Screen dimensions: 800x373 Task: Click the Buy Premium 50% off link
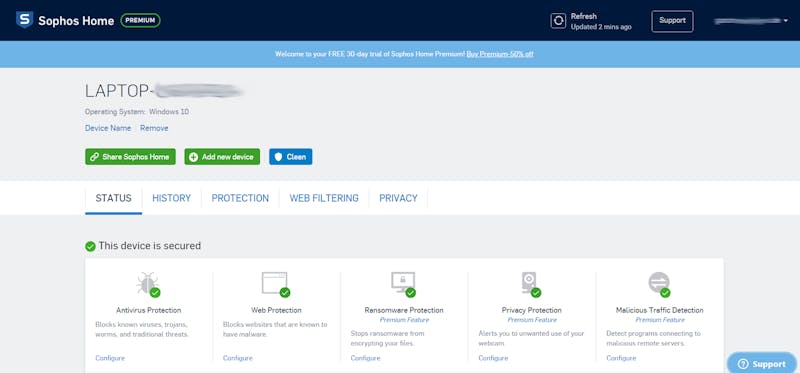(x=499, y=54)
